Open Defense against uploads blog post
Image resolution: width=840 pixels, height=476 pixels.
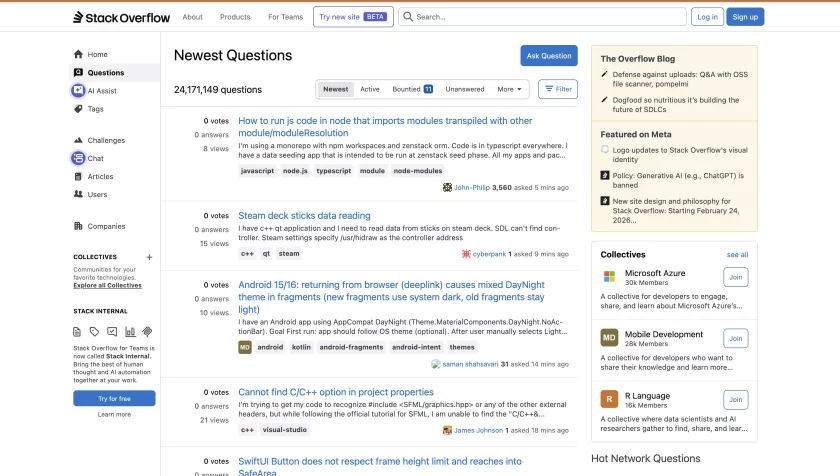click(680, 79)
